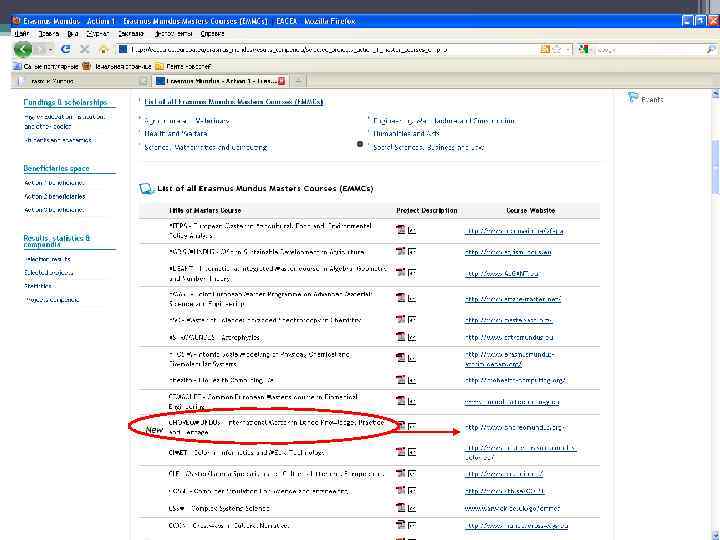The image size is (720, 540).
Task: Open Engineering, Manufacture and Construction link
Action: click(x=444, y=121)
